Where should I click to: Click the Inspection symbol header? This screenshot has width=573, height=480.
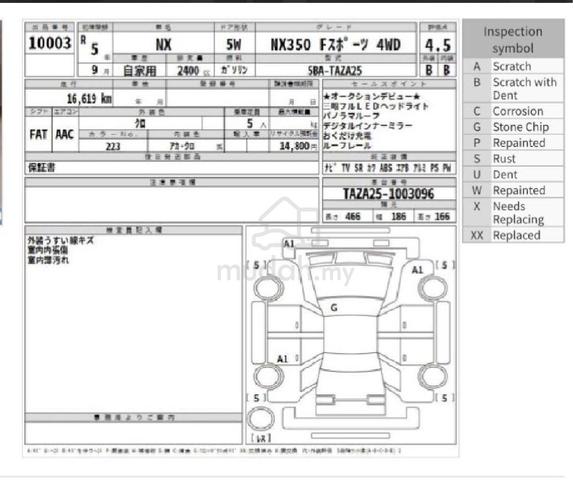coord(513,39)
